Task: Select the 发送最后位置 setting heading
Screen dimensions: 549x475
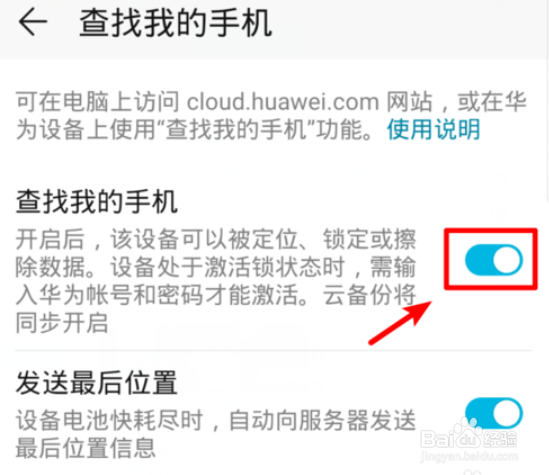Action: click(97, 383)
